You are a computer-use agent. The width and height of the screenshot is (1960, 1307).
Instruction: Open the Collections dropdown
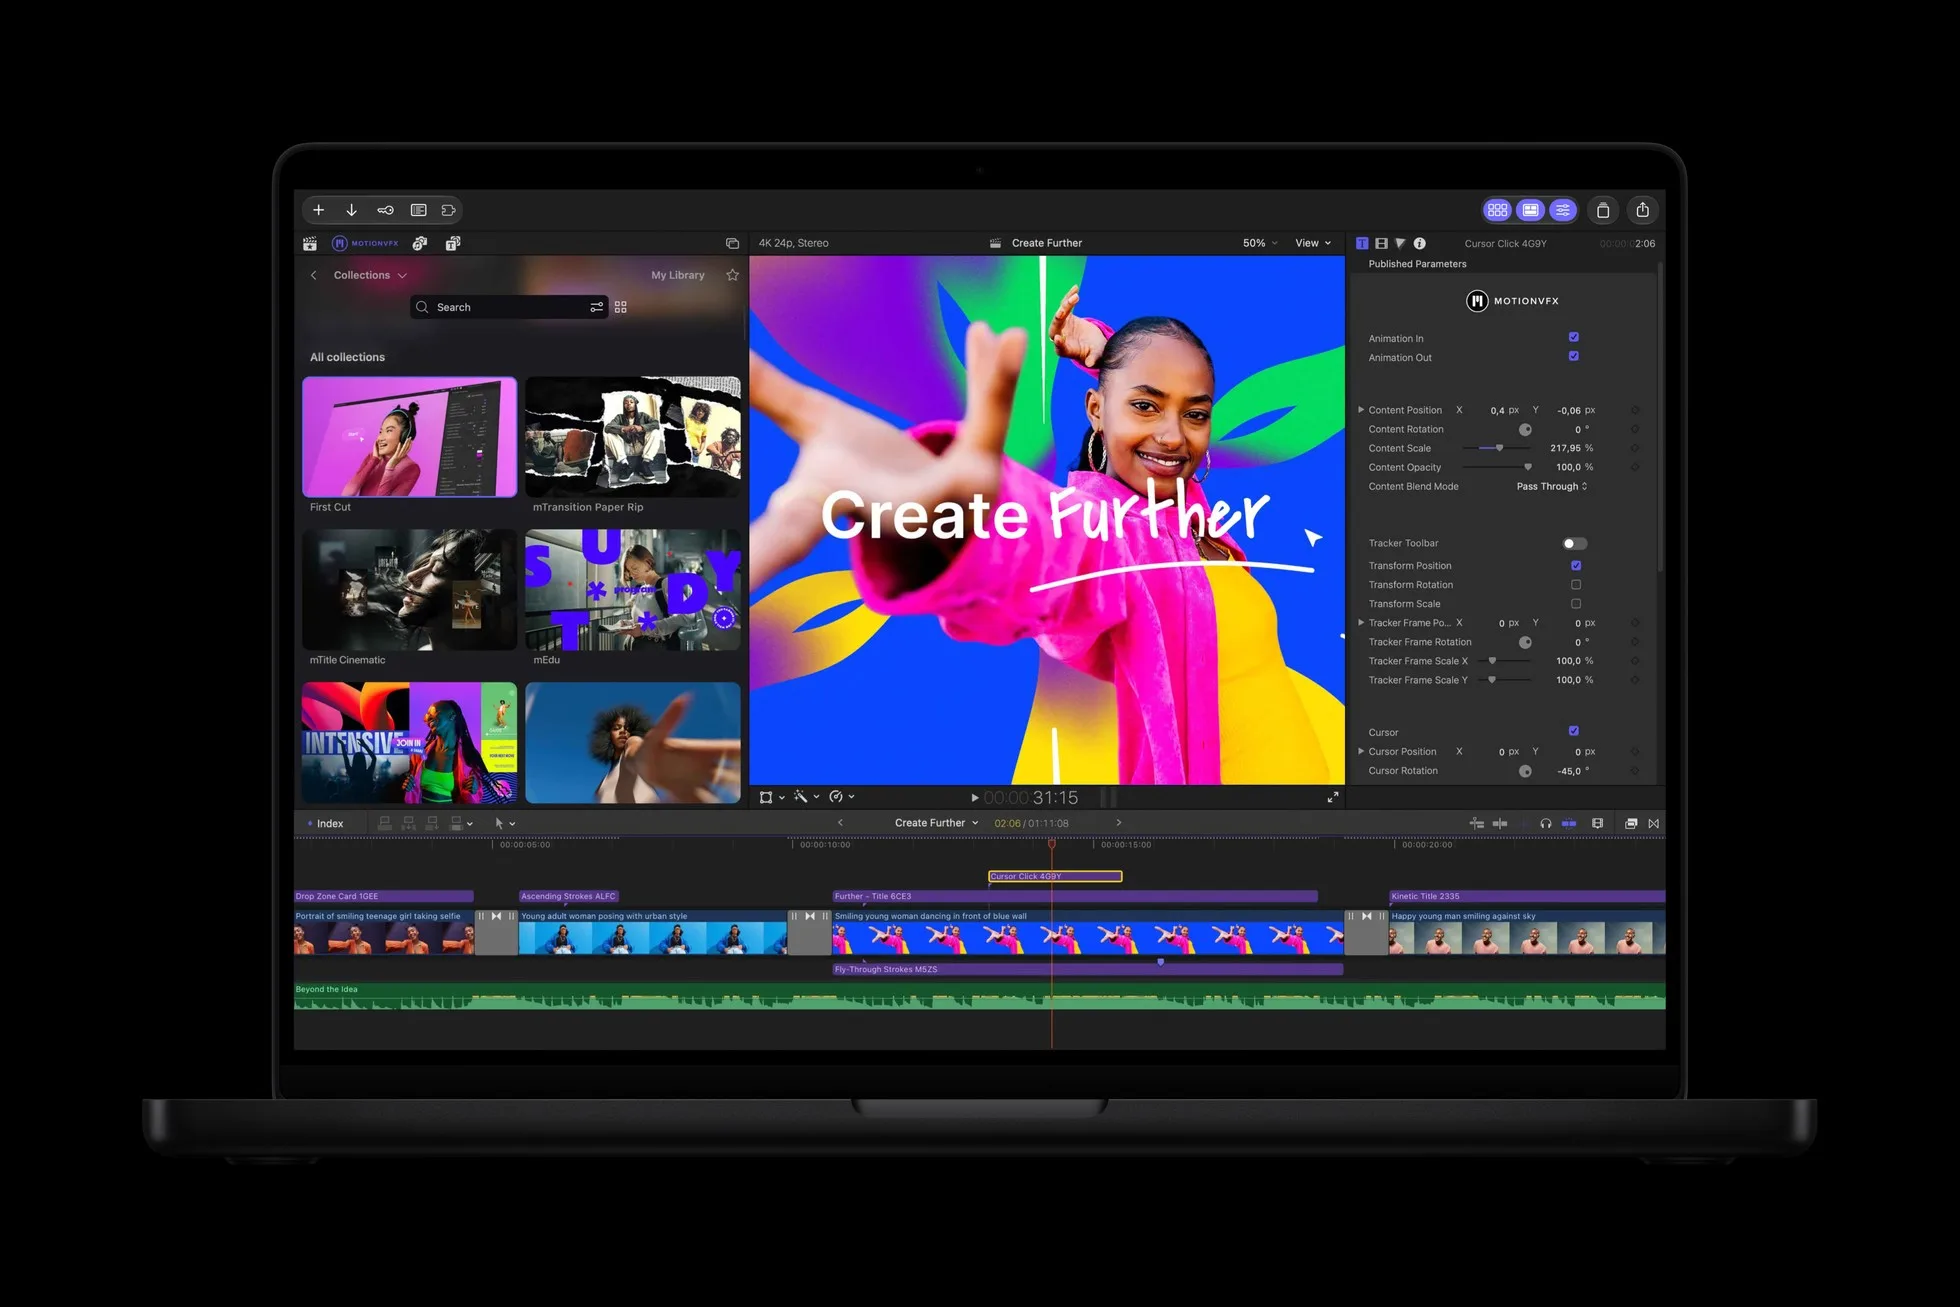(x=370, y=275)
